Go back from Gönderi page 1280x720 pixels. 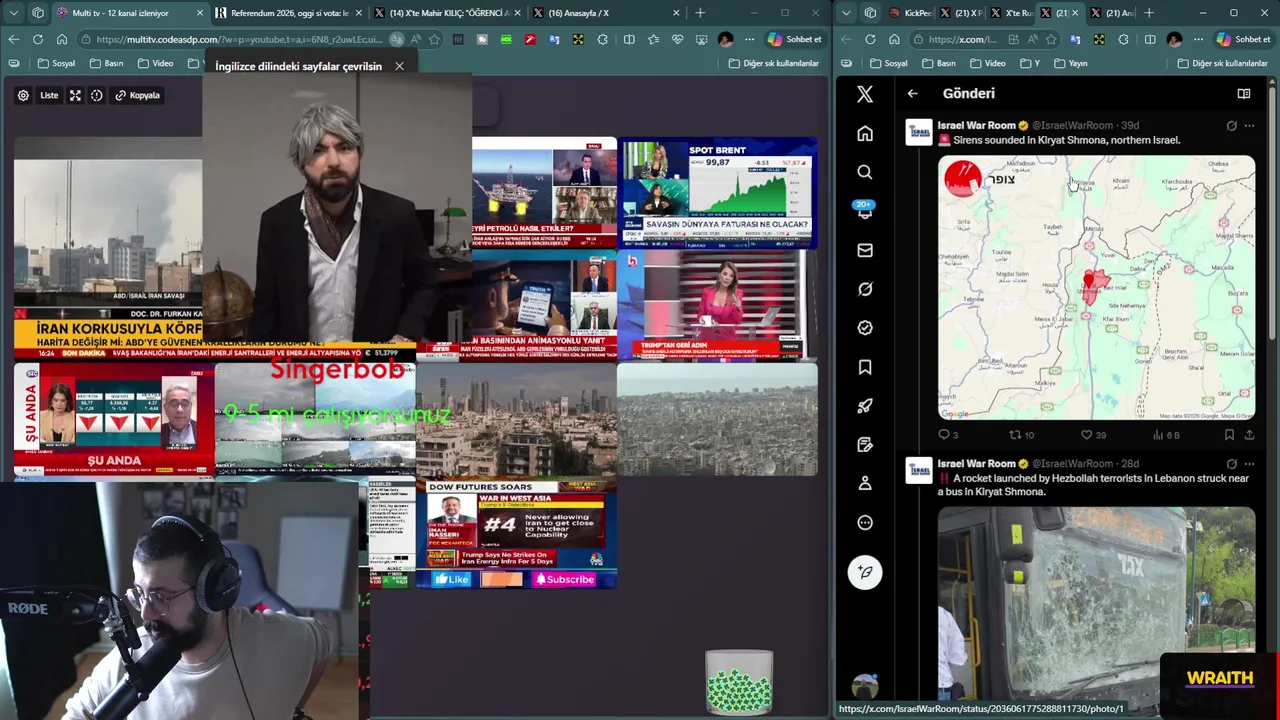[x=912, y=93]
